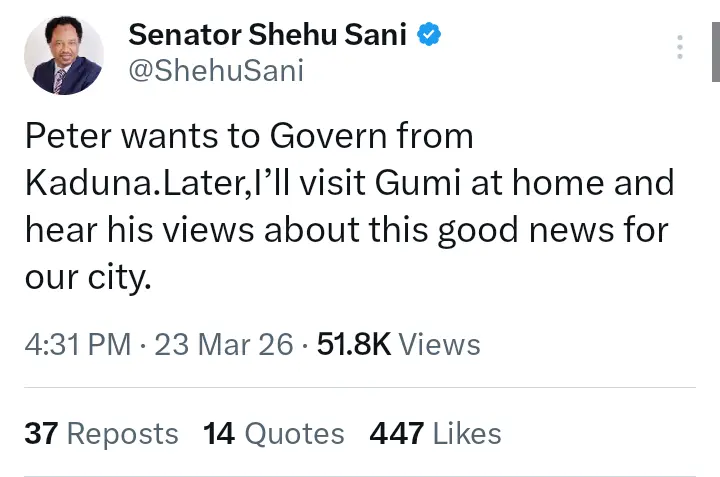720x477 pixels.
Task: View the 51.8K Views analytics
Action: tap(398, 345)
